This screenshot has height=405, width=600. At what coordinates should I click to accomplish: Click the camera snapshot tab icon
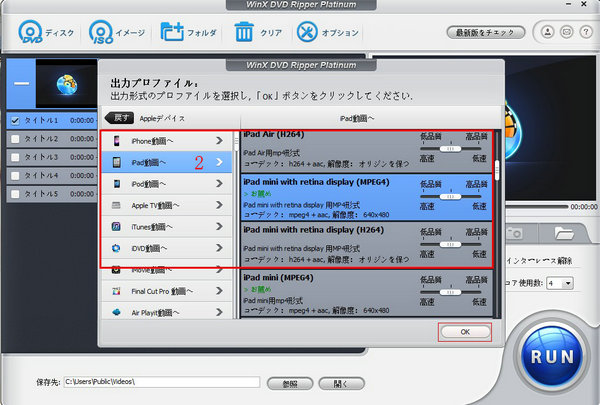point(514,233)
